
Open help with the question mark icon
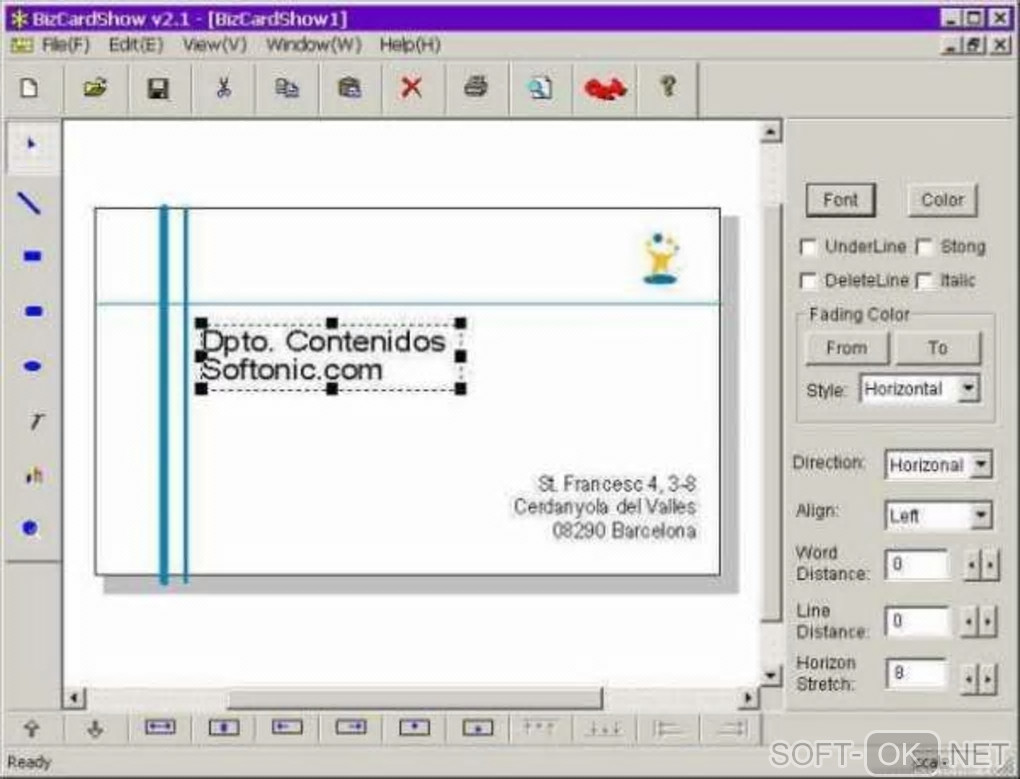pyautogui.click(x=668, y=87)
